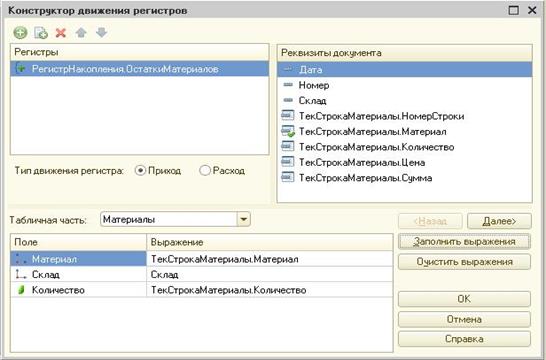546x360 pixels.
Task: Select ТекСтрокаМатериалы.Сумма requisite
Action: (405, 178)
